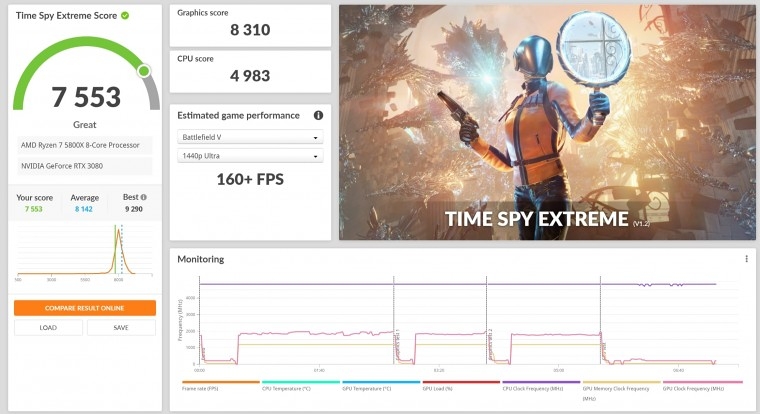Click the Load button
Viewport: 760px width, 414px height.
click(x=48, y=328)
